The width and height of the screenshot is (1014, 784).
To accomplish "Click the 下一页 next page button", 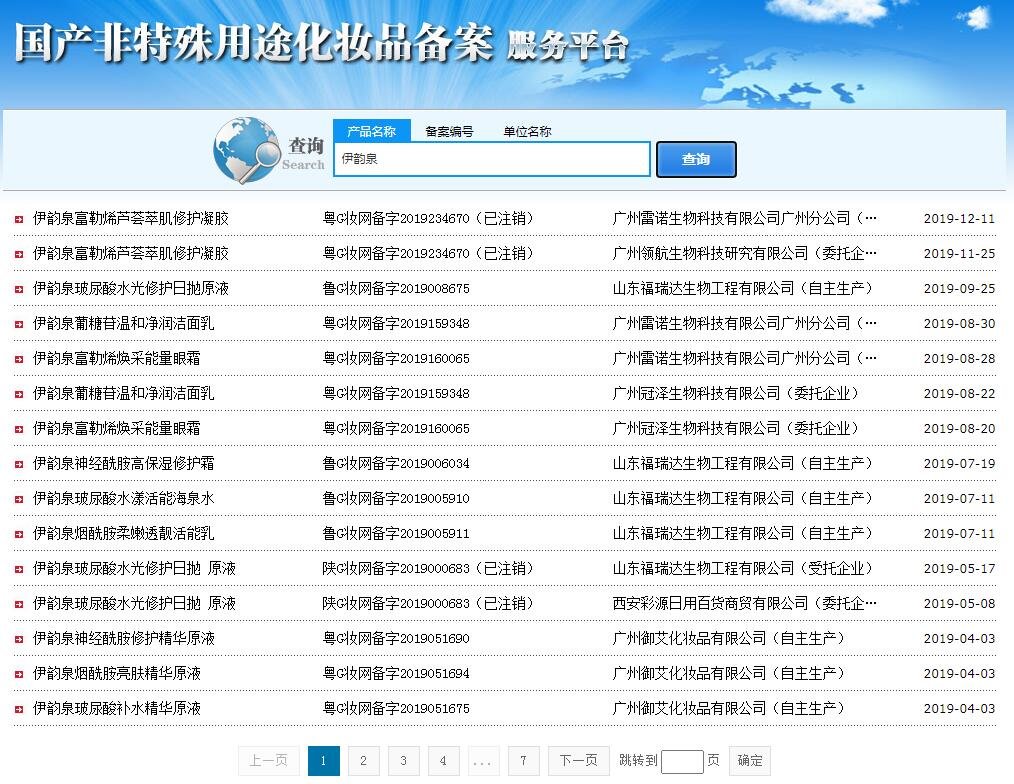I will click(x=578, y=761).
